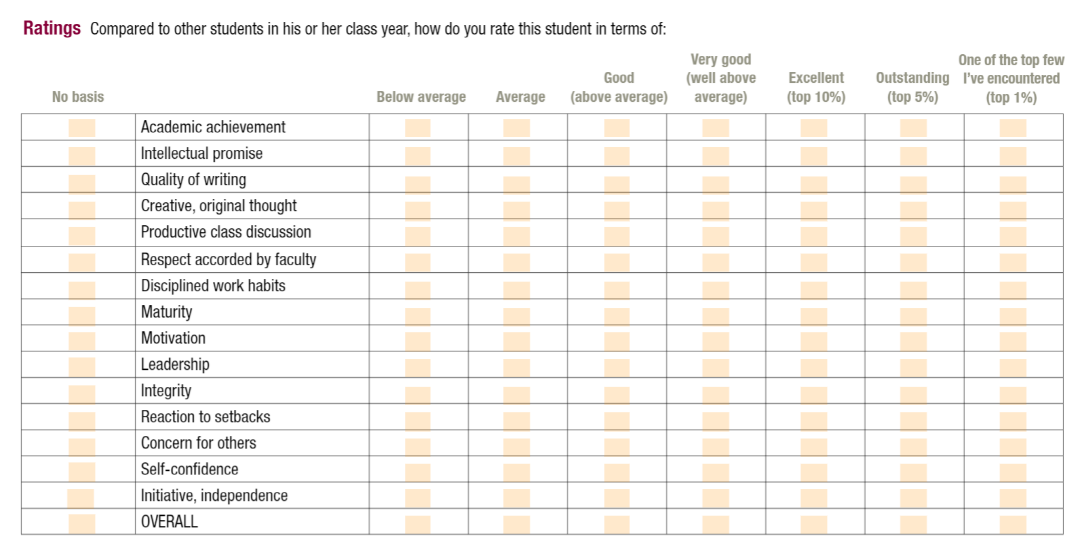Check Excellent (top 10%) for Academic achievement

click(814, 128)
